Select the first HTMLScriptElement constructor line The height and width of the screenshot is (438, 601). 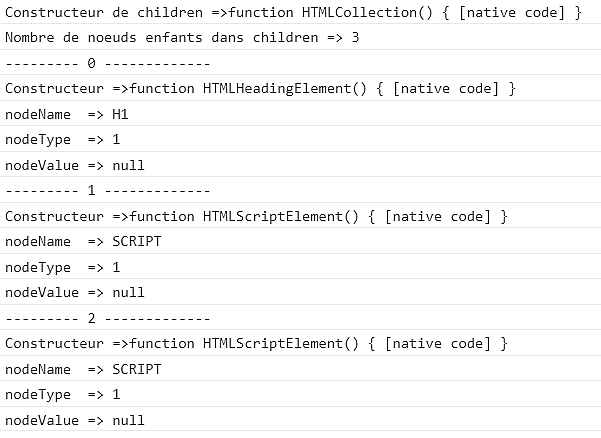point(300,216)
